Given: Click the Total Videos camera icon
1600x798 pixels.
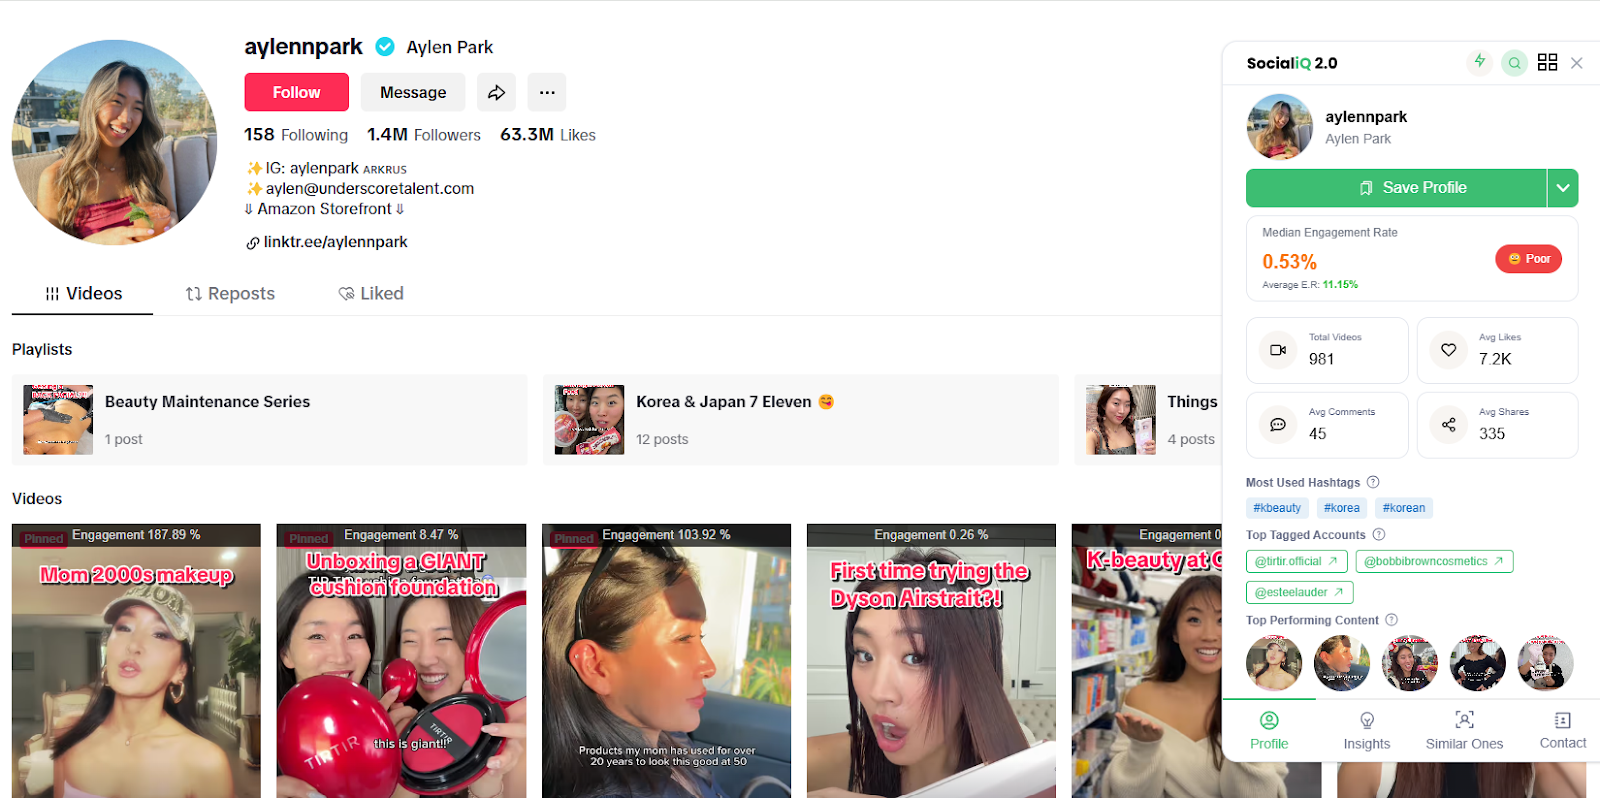Looking at the screenshot, I should pyautogui.click(x=1278, y=350).
